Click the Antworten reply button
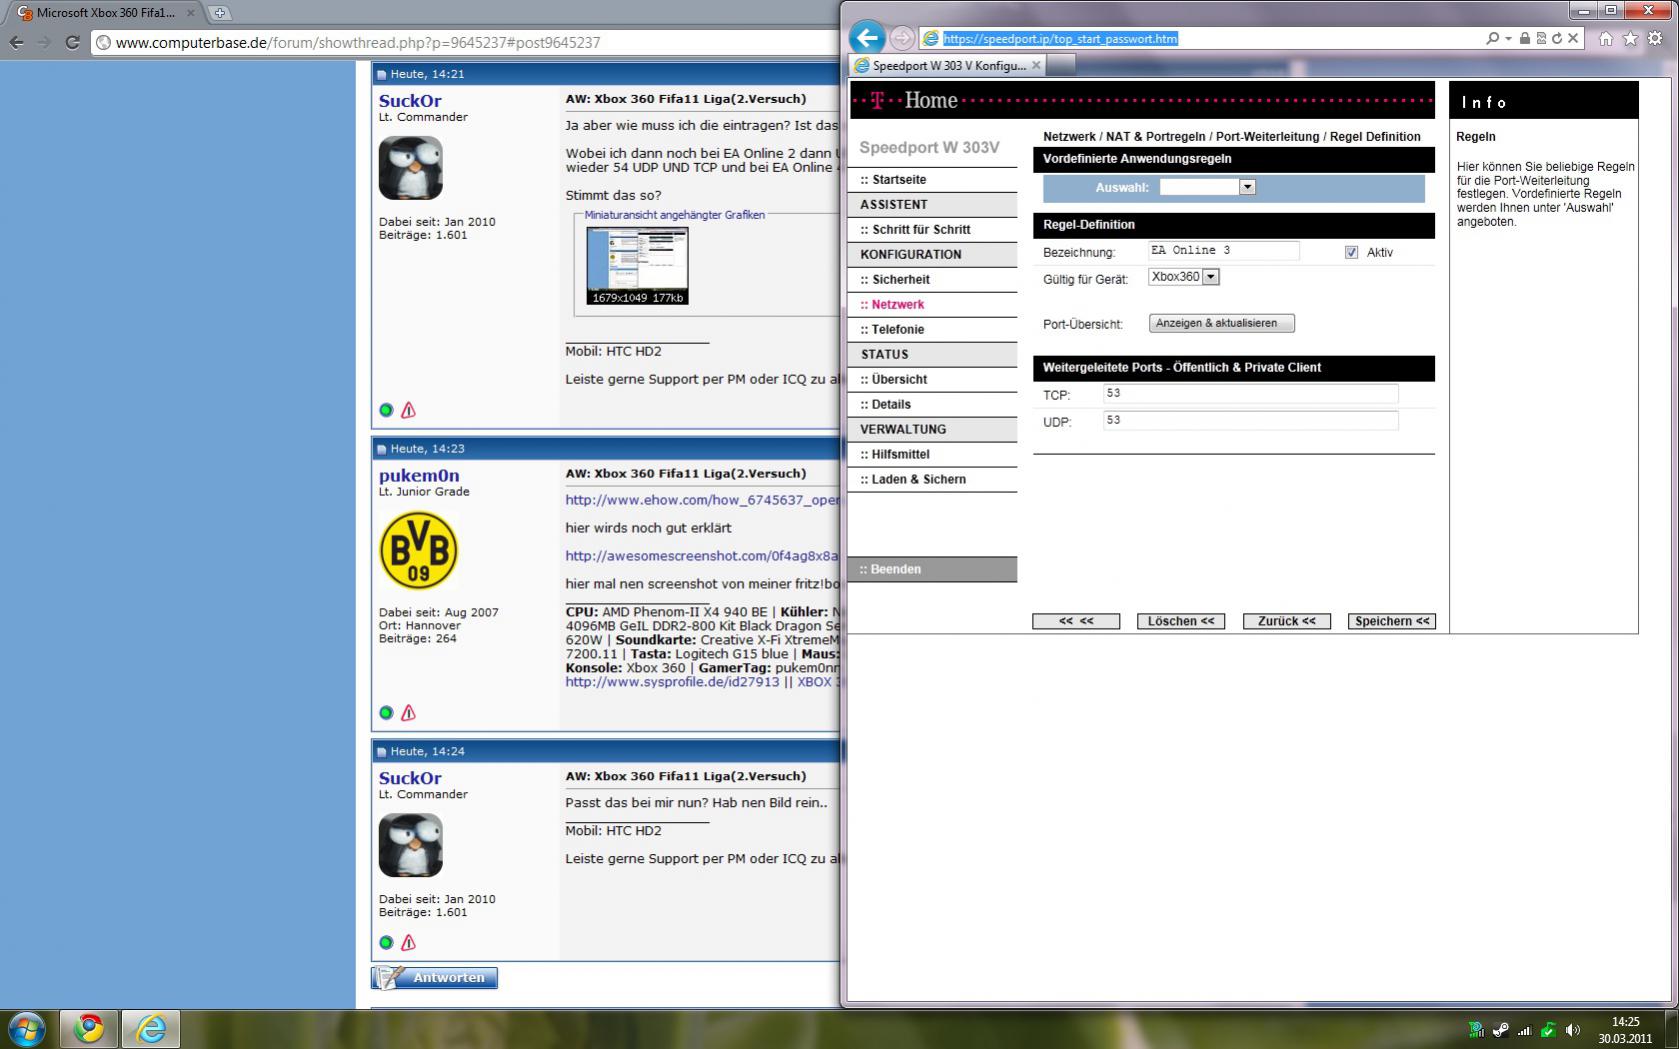Image resolution: width=1679 pixels, height=1049 pixels. [435, 978]
